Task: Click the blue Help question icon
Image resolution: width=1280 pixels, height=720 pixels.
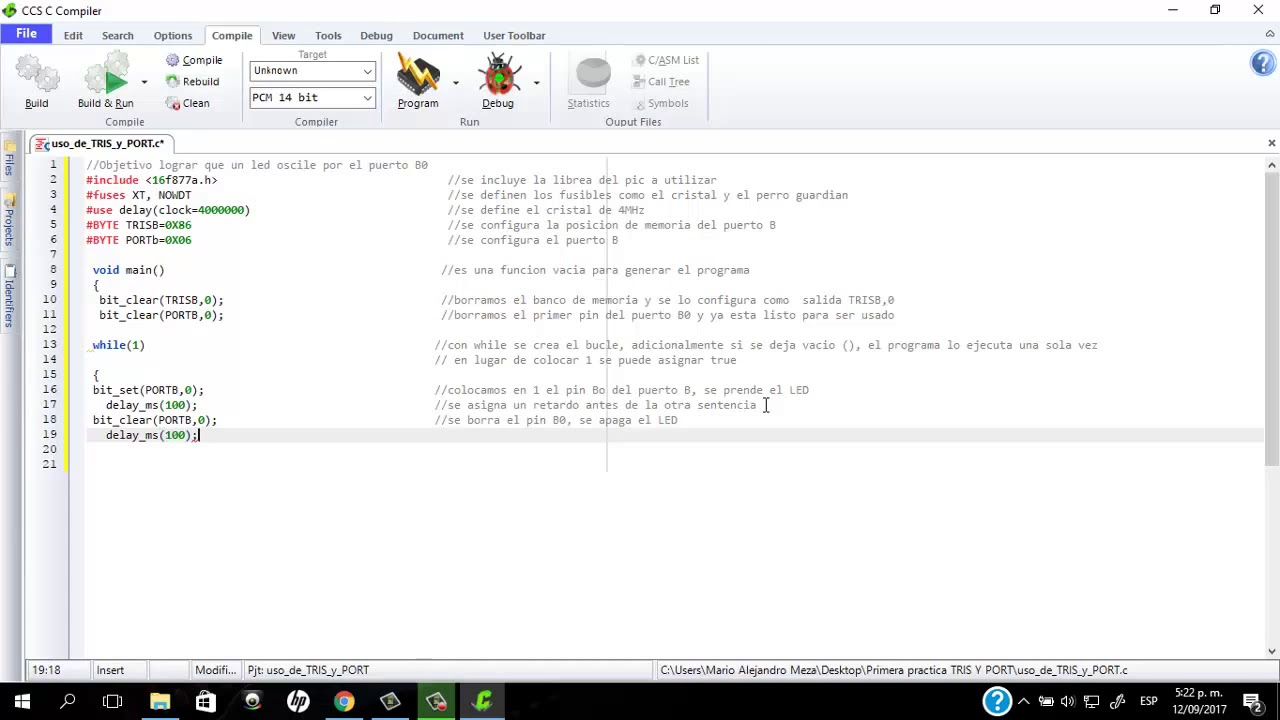Action: [x=1263, y=64]
